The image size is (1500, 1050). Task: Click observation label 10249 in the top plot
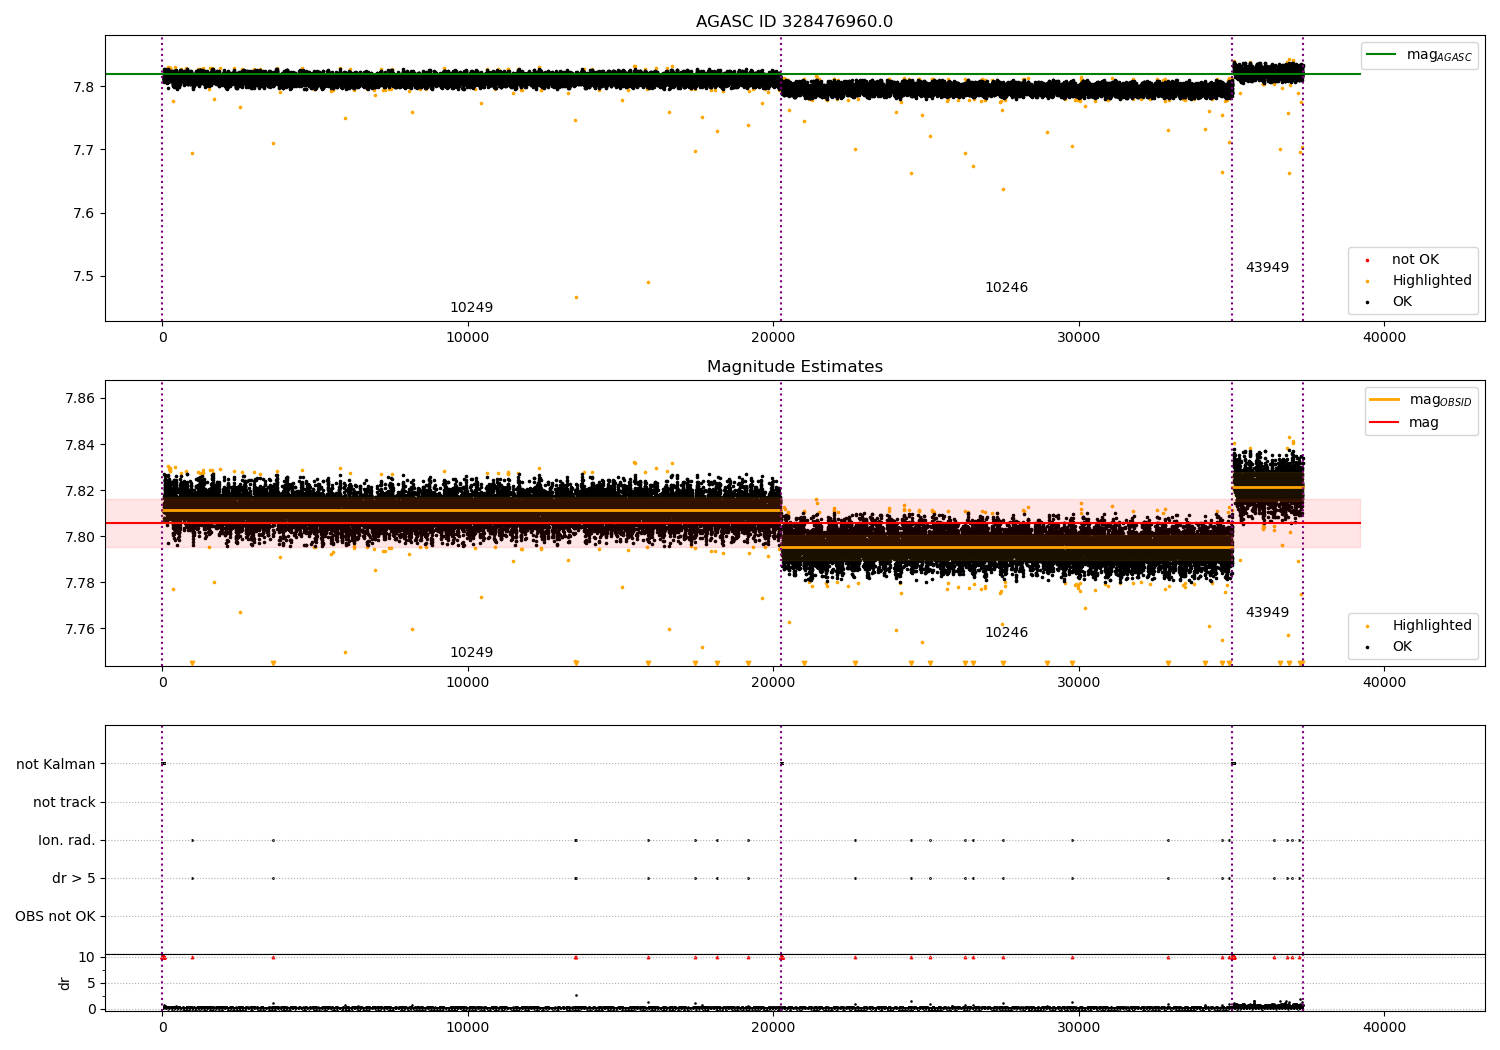[471, 308]
